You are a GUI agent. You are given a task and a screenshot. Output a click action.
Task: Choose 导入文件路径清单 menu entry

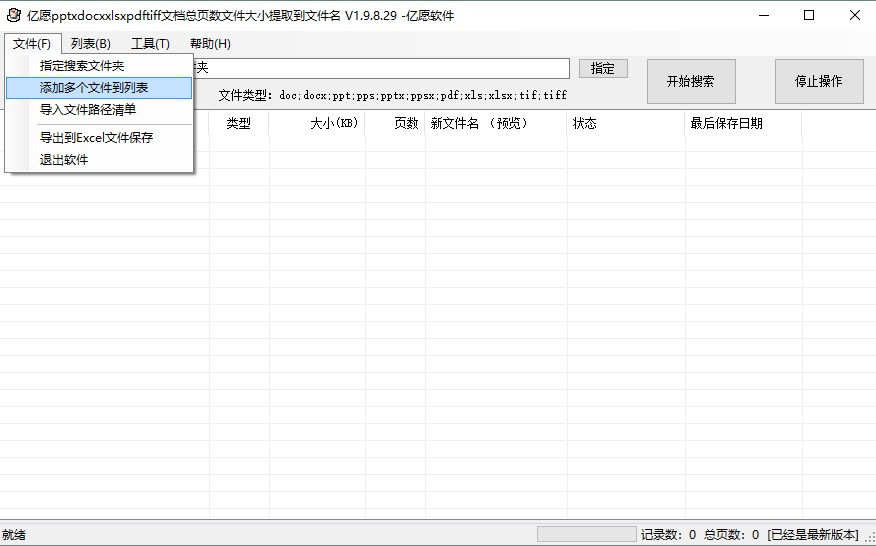point(99,110)
